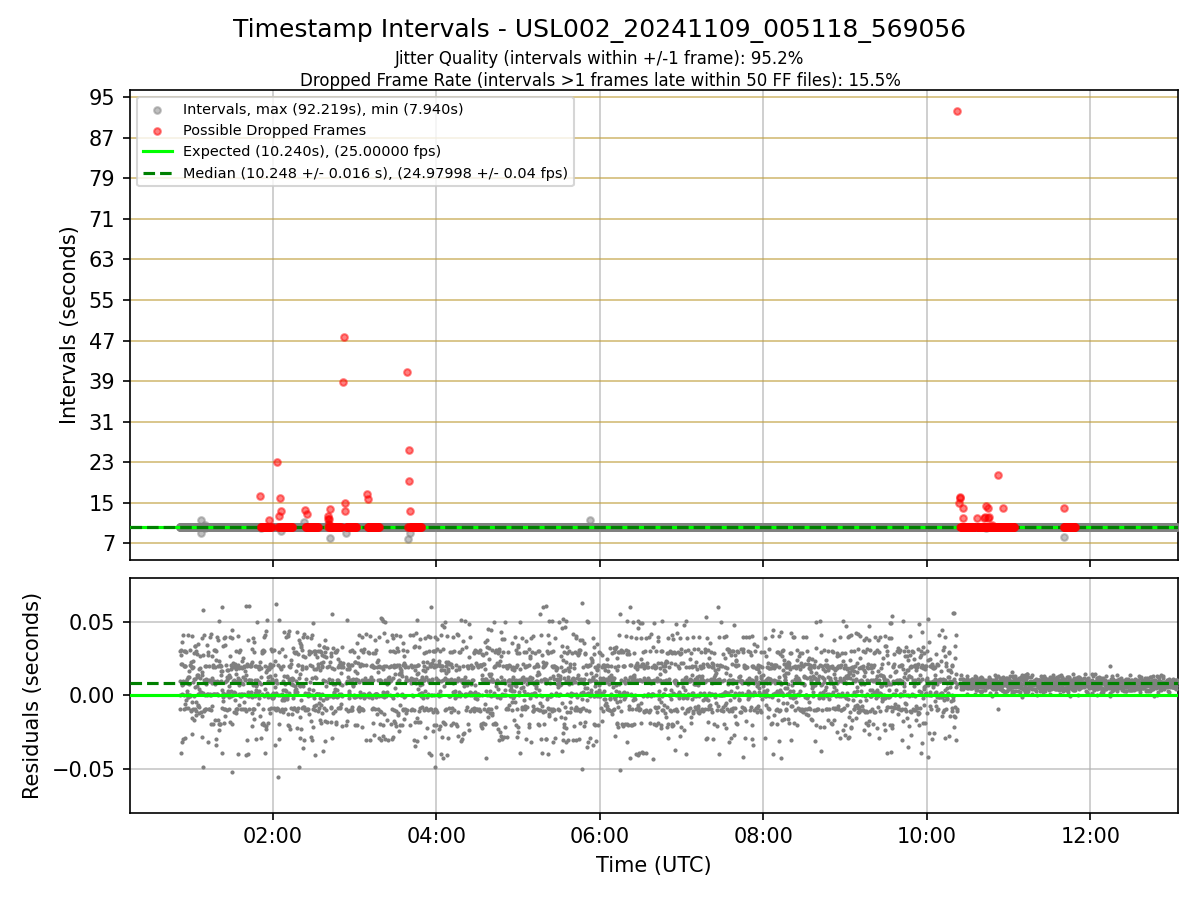Select the red point at 39 seconds before 03:00
This screenshot has width=1200, height=900.
(343, 382)
